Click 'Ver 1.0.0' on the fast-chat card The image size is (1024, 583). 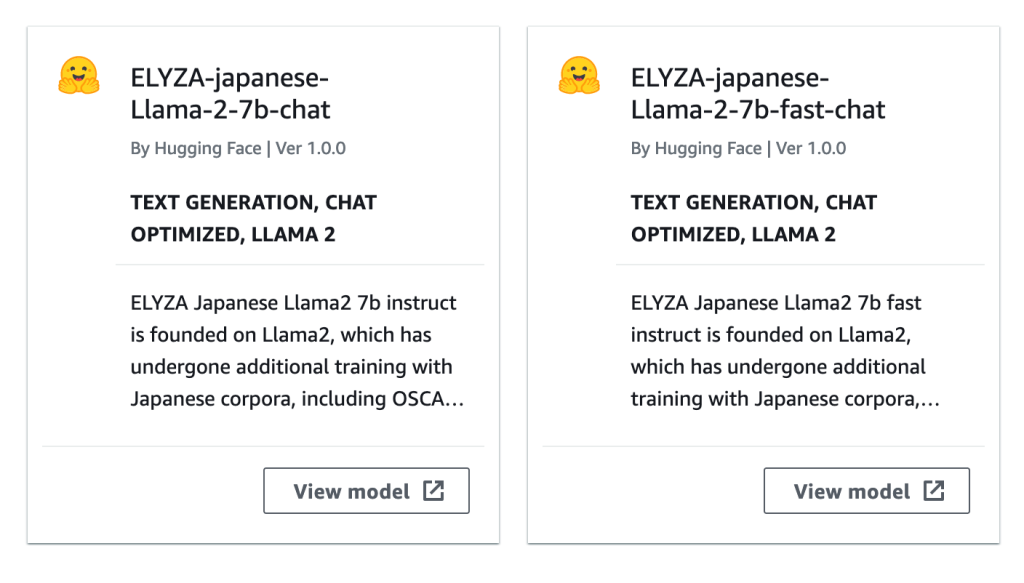point(812,148)
